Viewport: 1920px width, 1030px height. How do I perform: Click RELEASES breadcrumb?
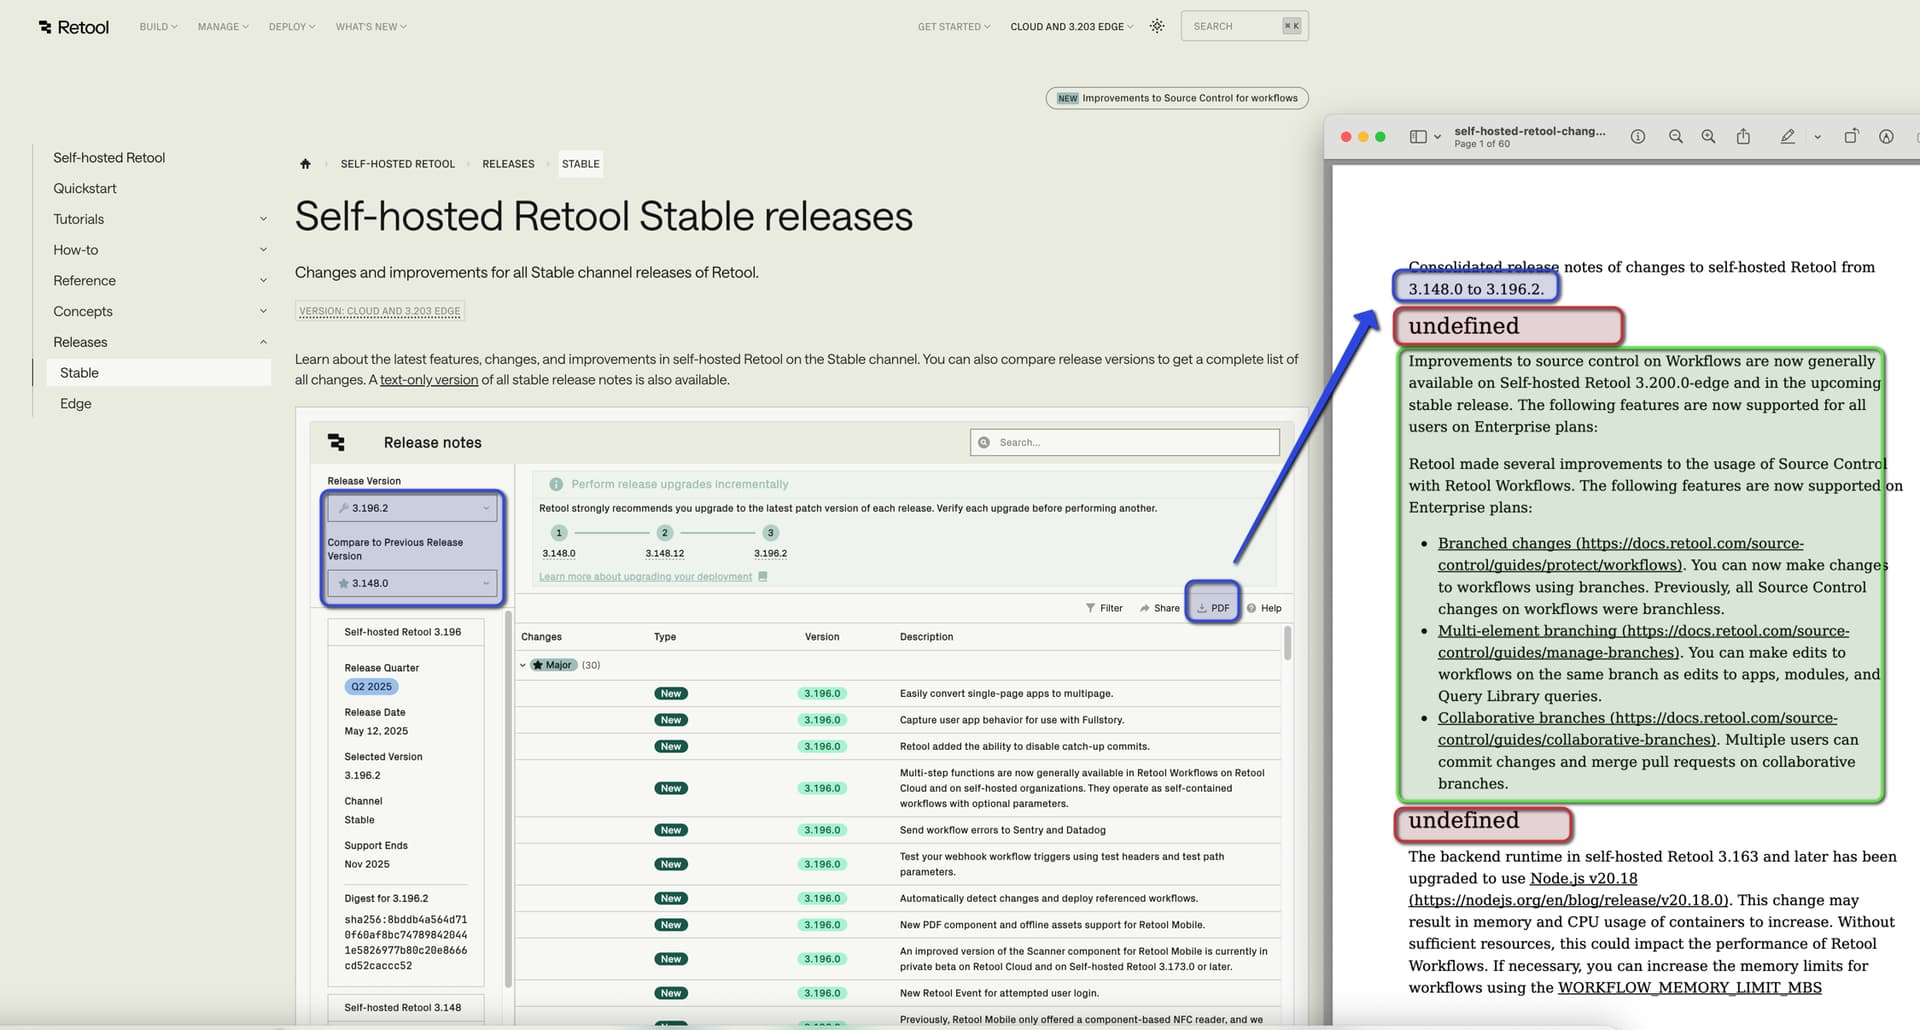coord(508,164)
